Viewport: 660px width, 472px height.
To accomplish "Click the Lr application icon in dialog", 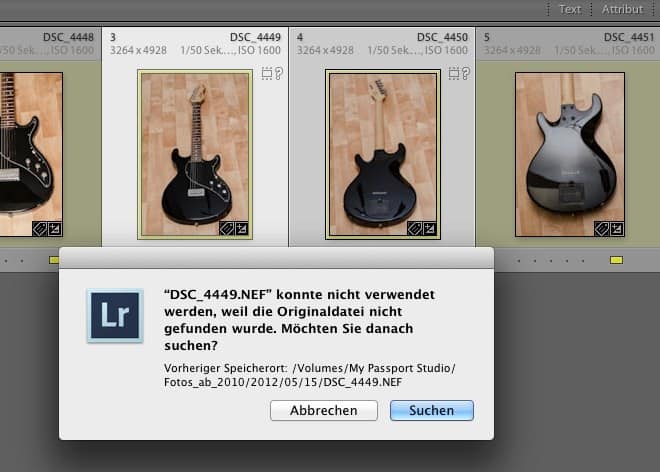I will point(114,315).
